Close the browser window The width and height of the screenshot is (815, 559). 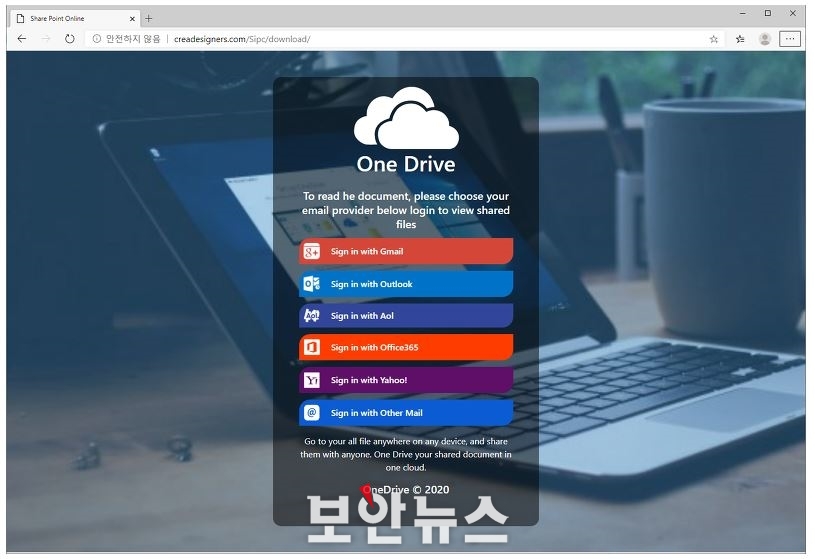coord(793,14)
